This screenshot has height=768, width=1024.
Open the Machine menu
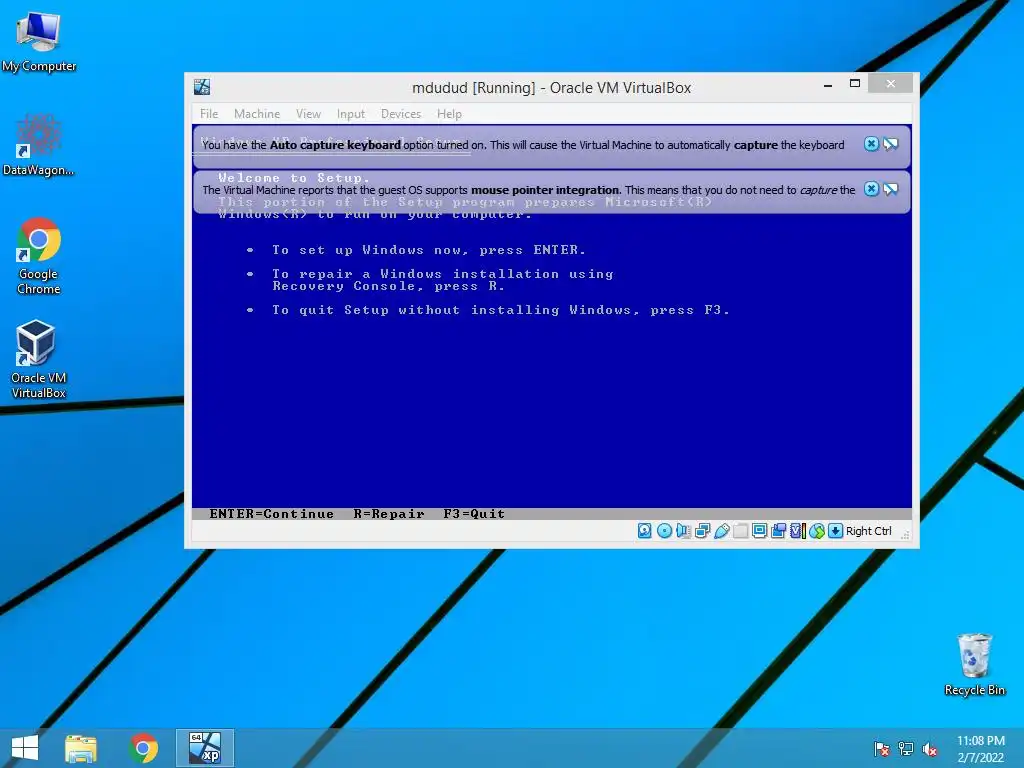point(257,114)
